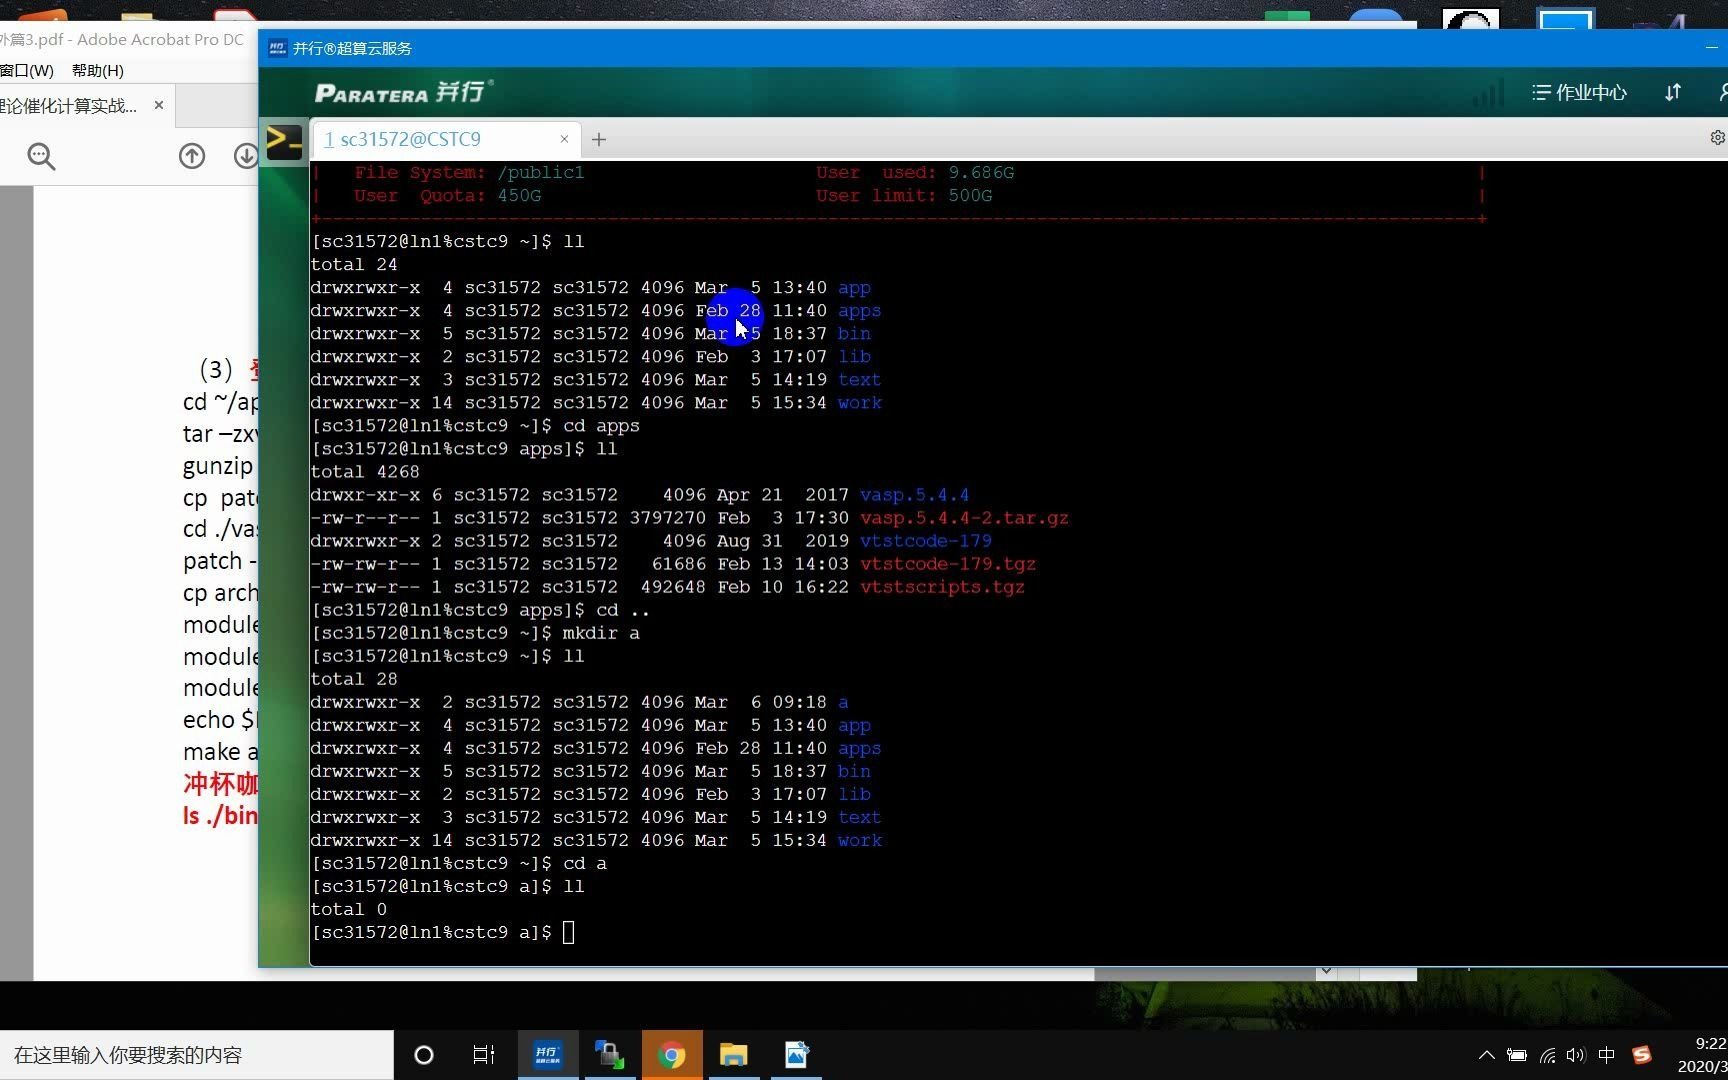Screen dimensions: 1728x1080
Task: Click the 'cd apps' command text
Action: (x=601, y=426)
